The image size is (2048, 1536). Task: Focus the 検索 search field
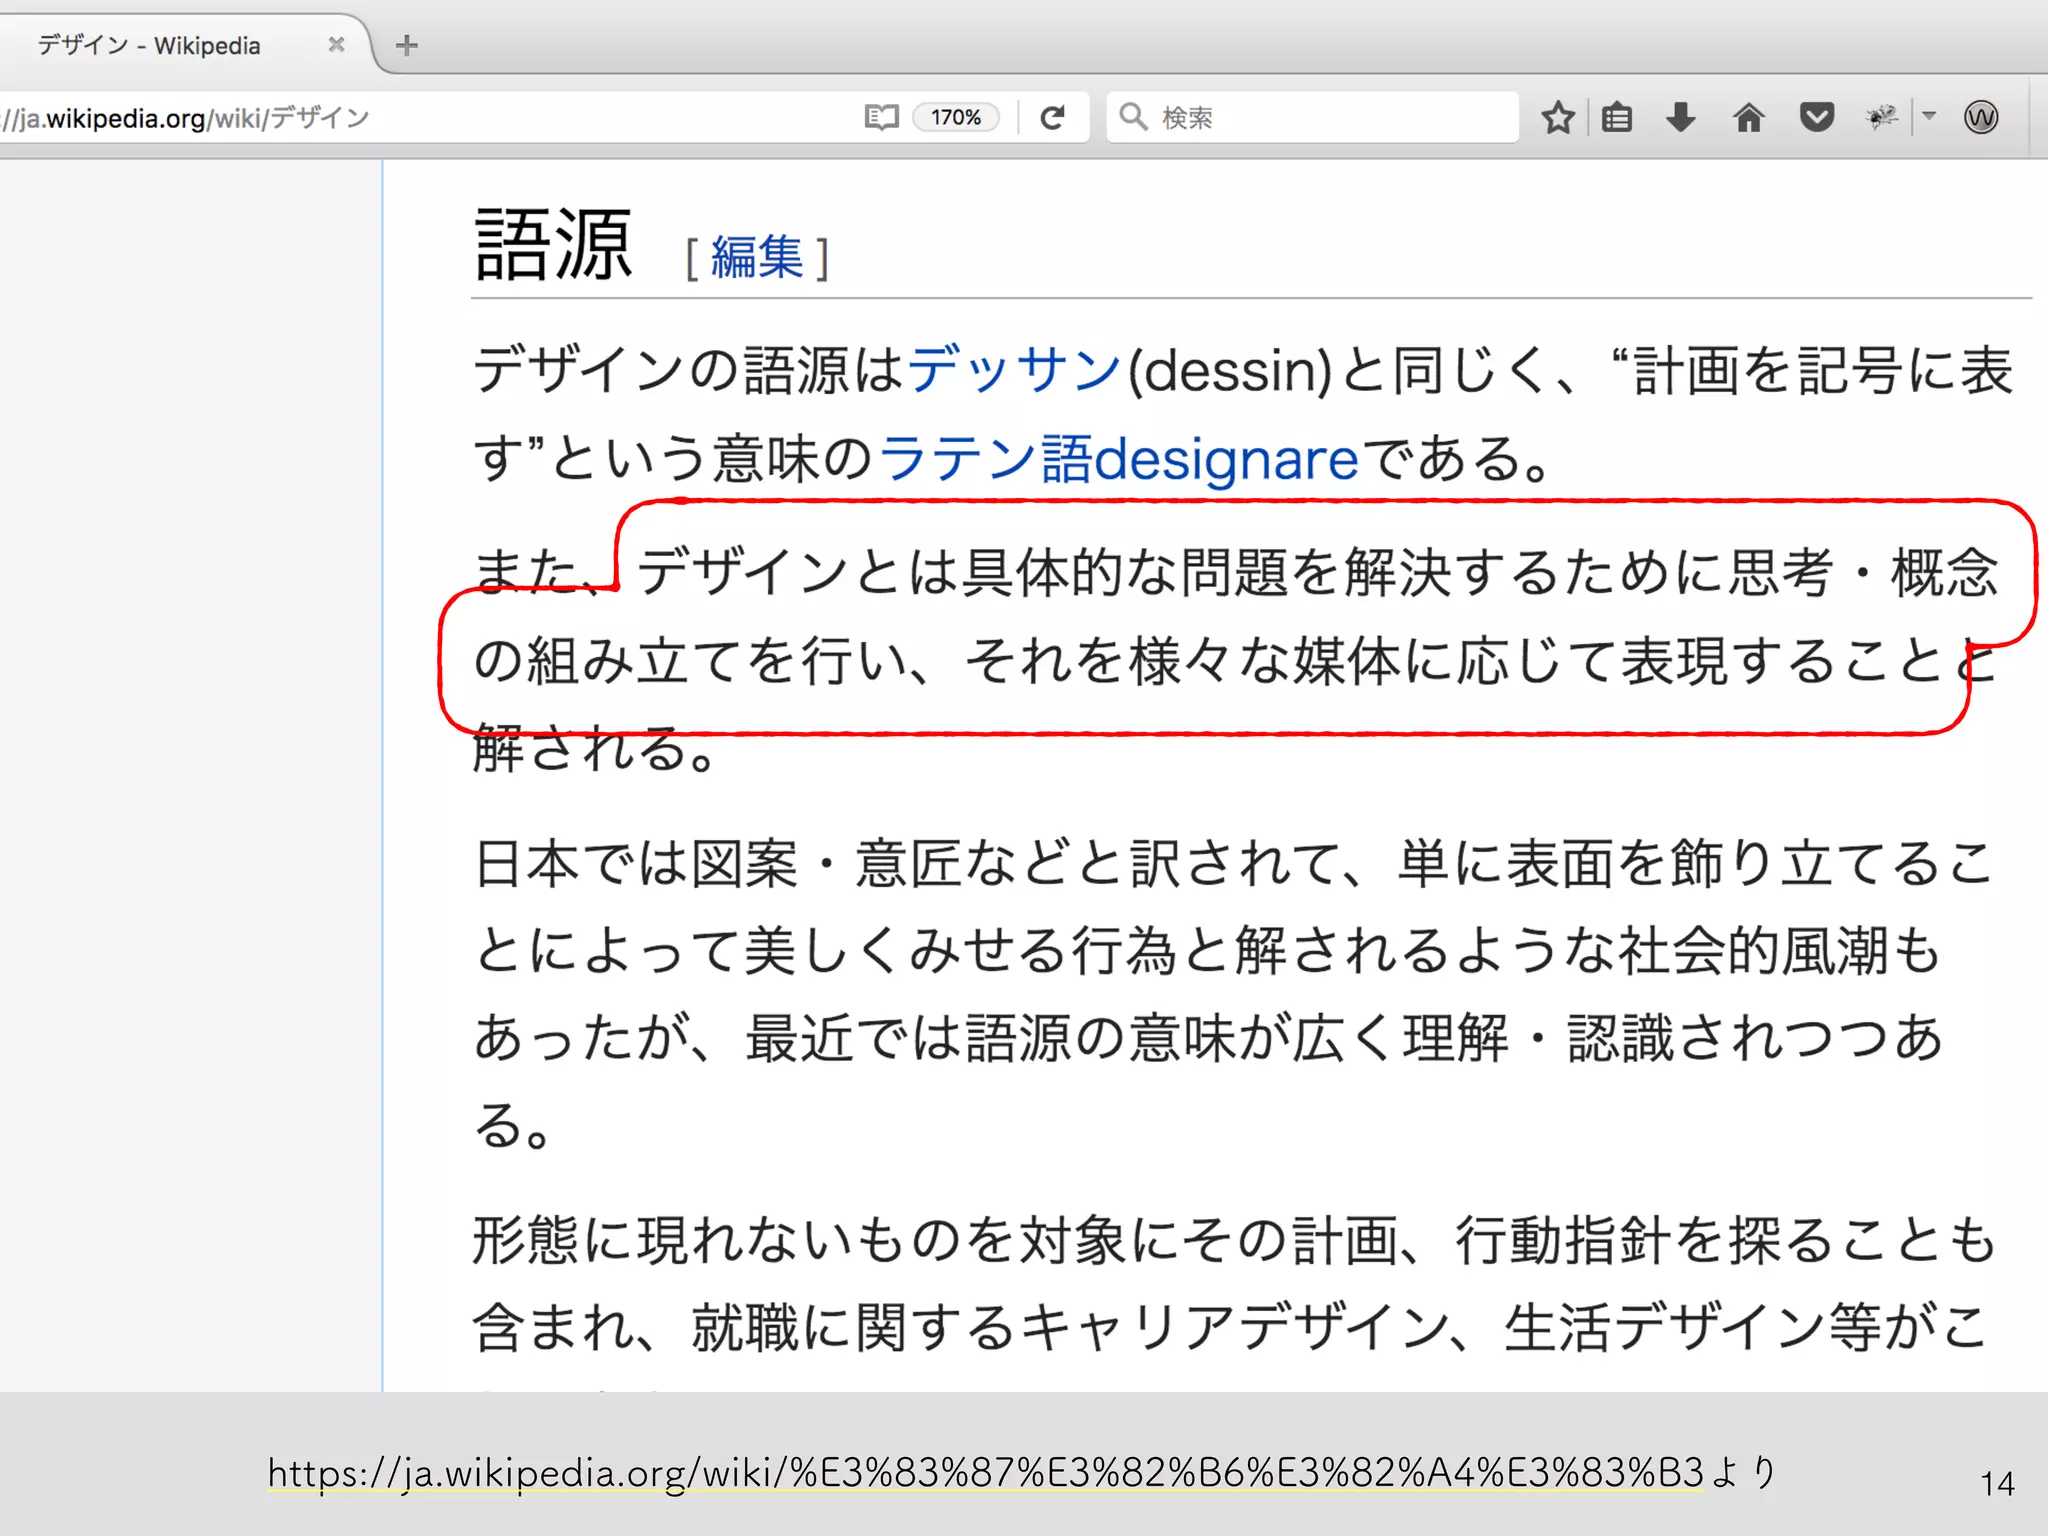[x=1312, y=118]
